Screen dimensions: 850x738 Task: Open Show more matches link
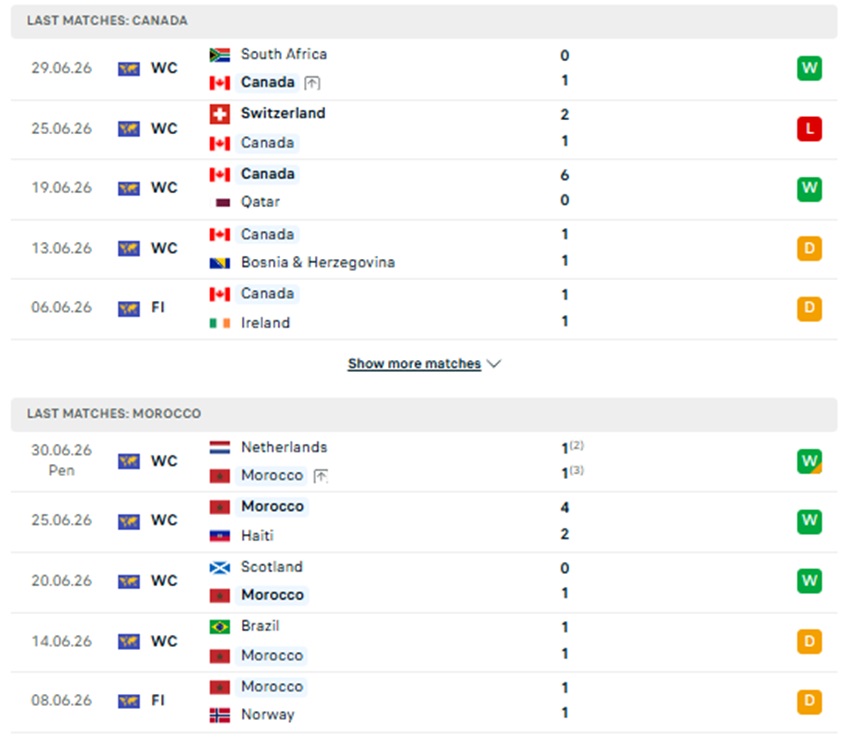[414, 363]
